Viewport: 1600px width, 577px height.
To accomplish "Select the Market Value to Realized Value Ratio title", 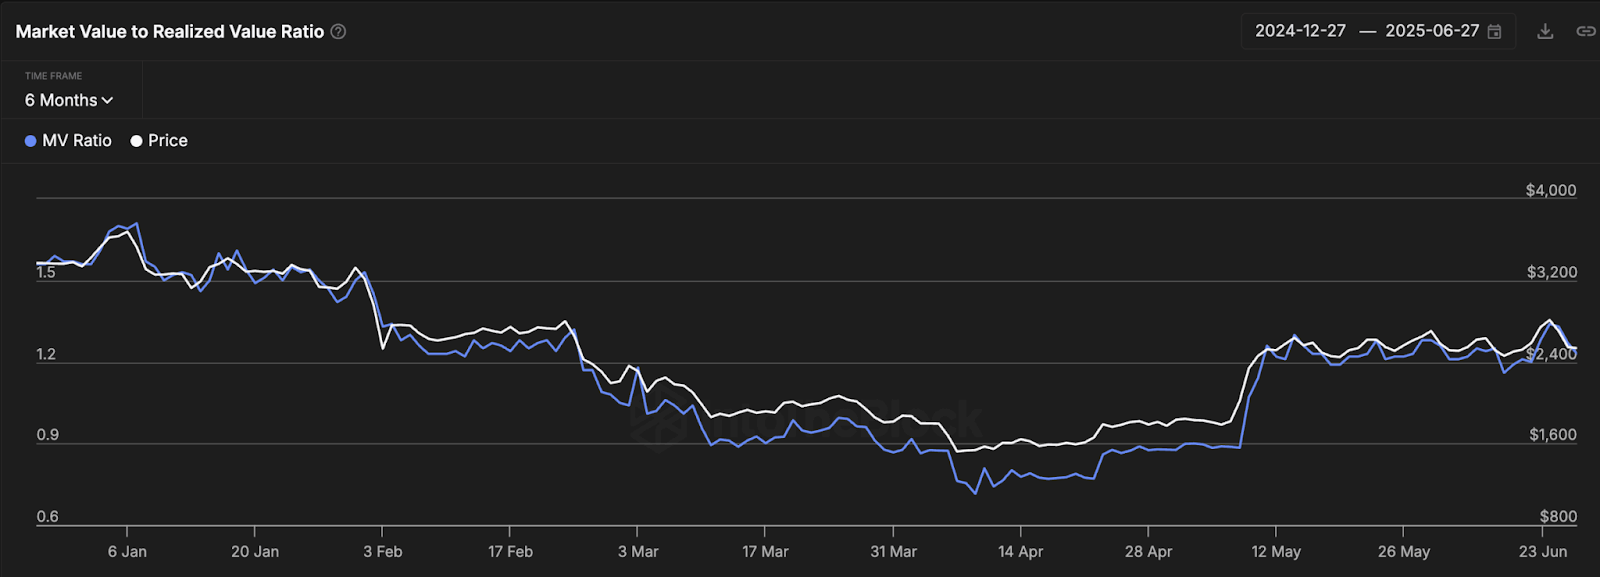I will [170, 32].
